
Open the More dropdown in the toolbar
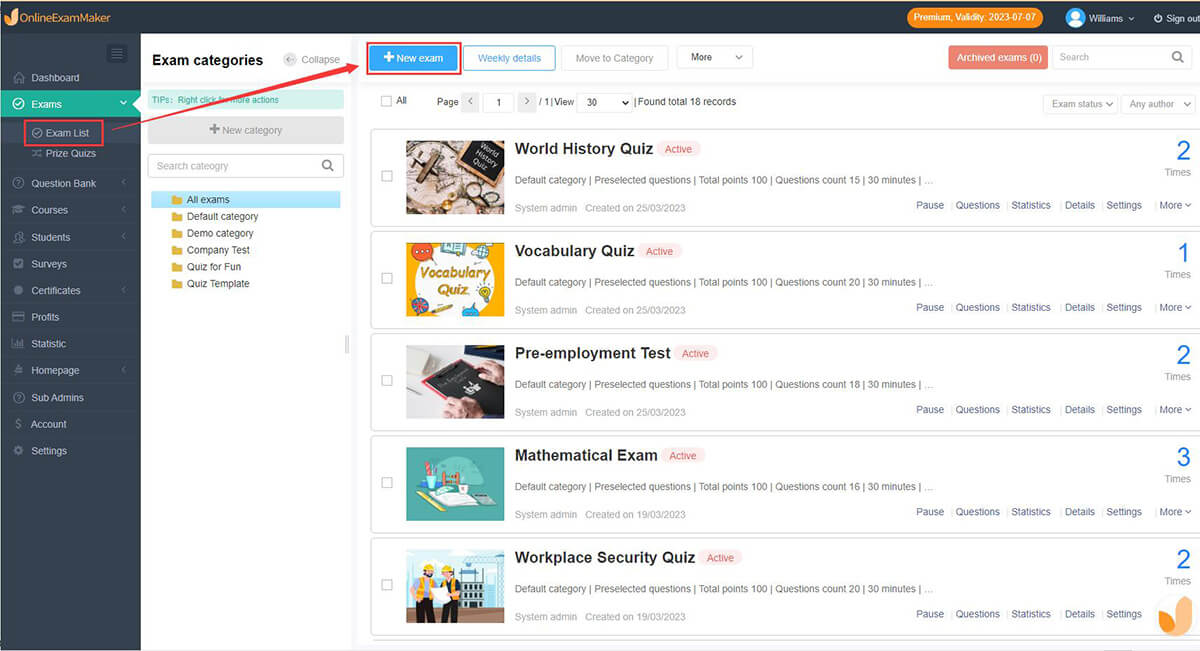[714, 58]
